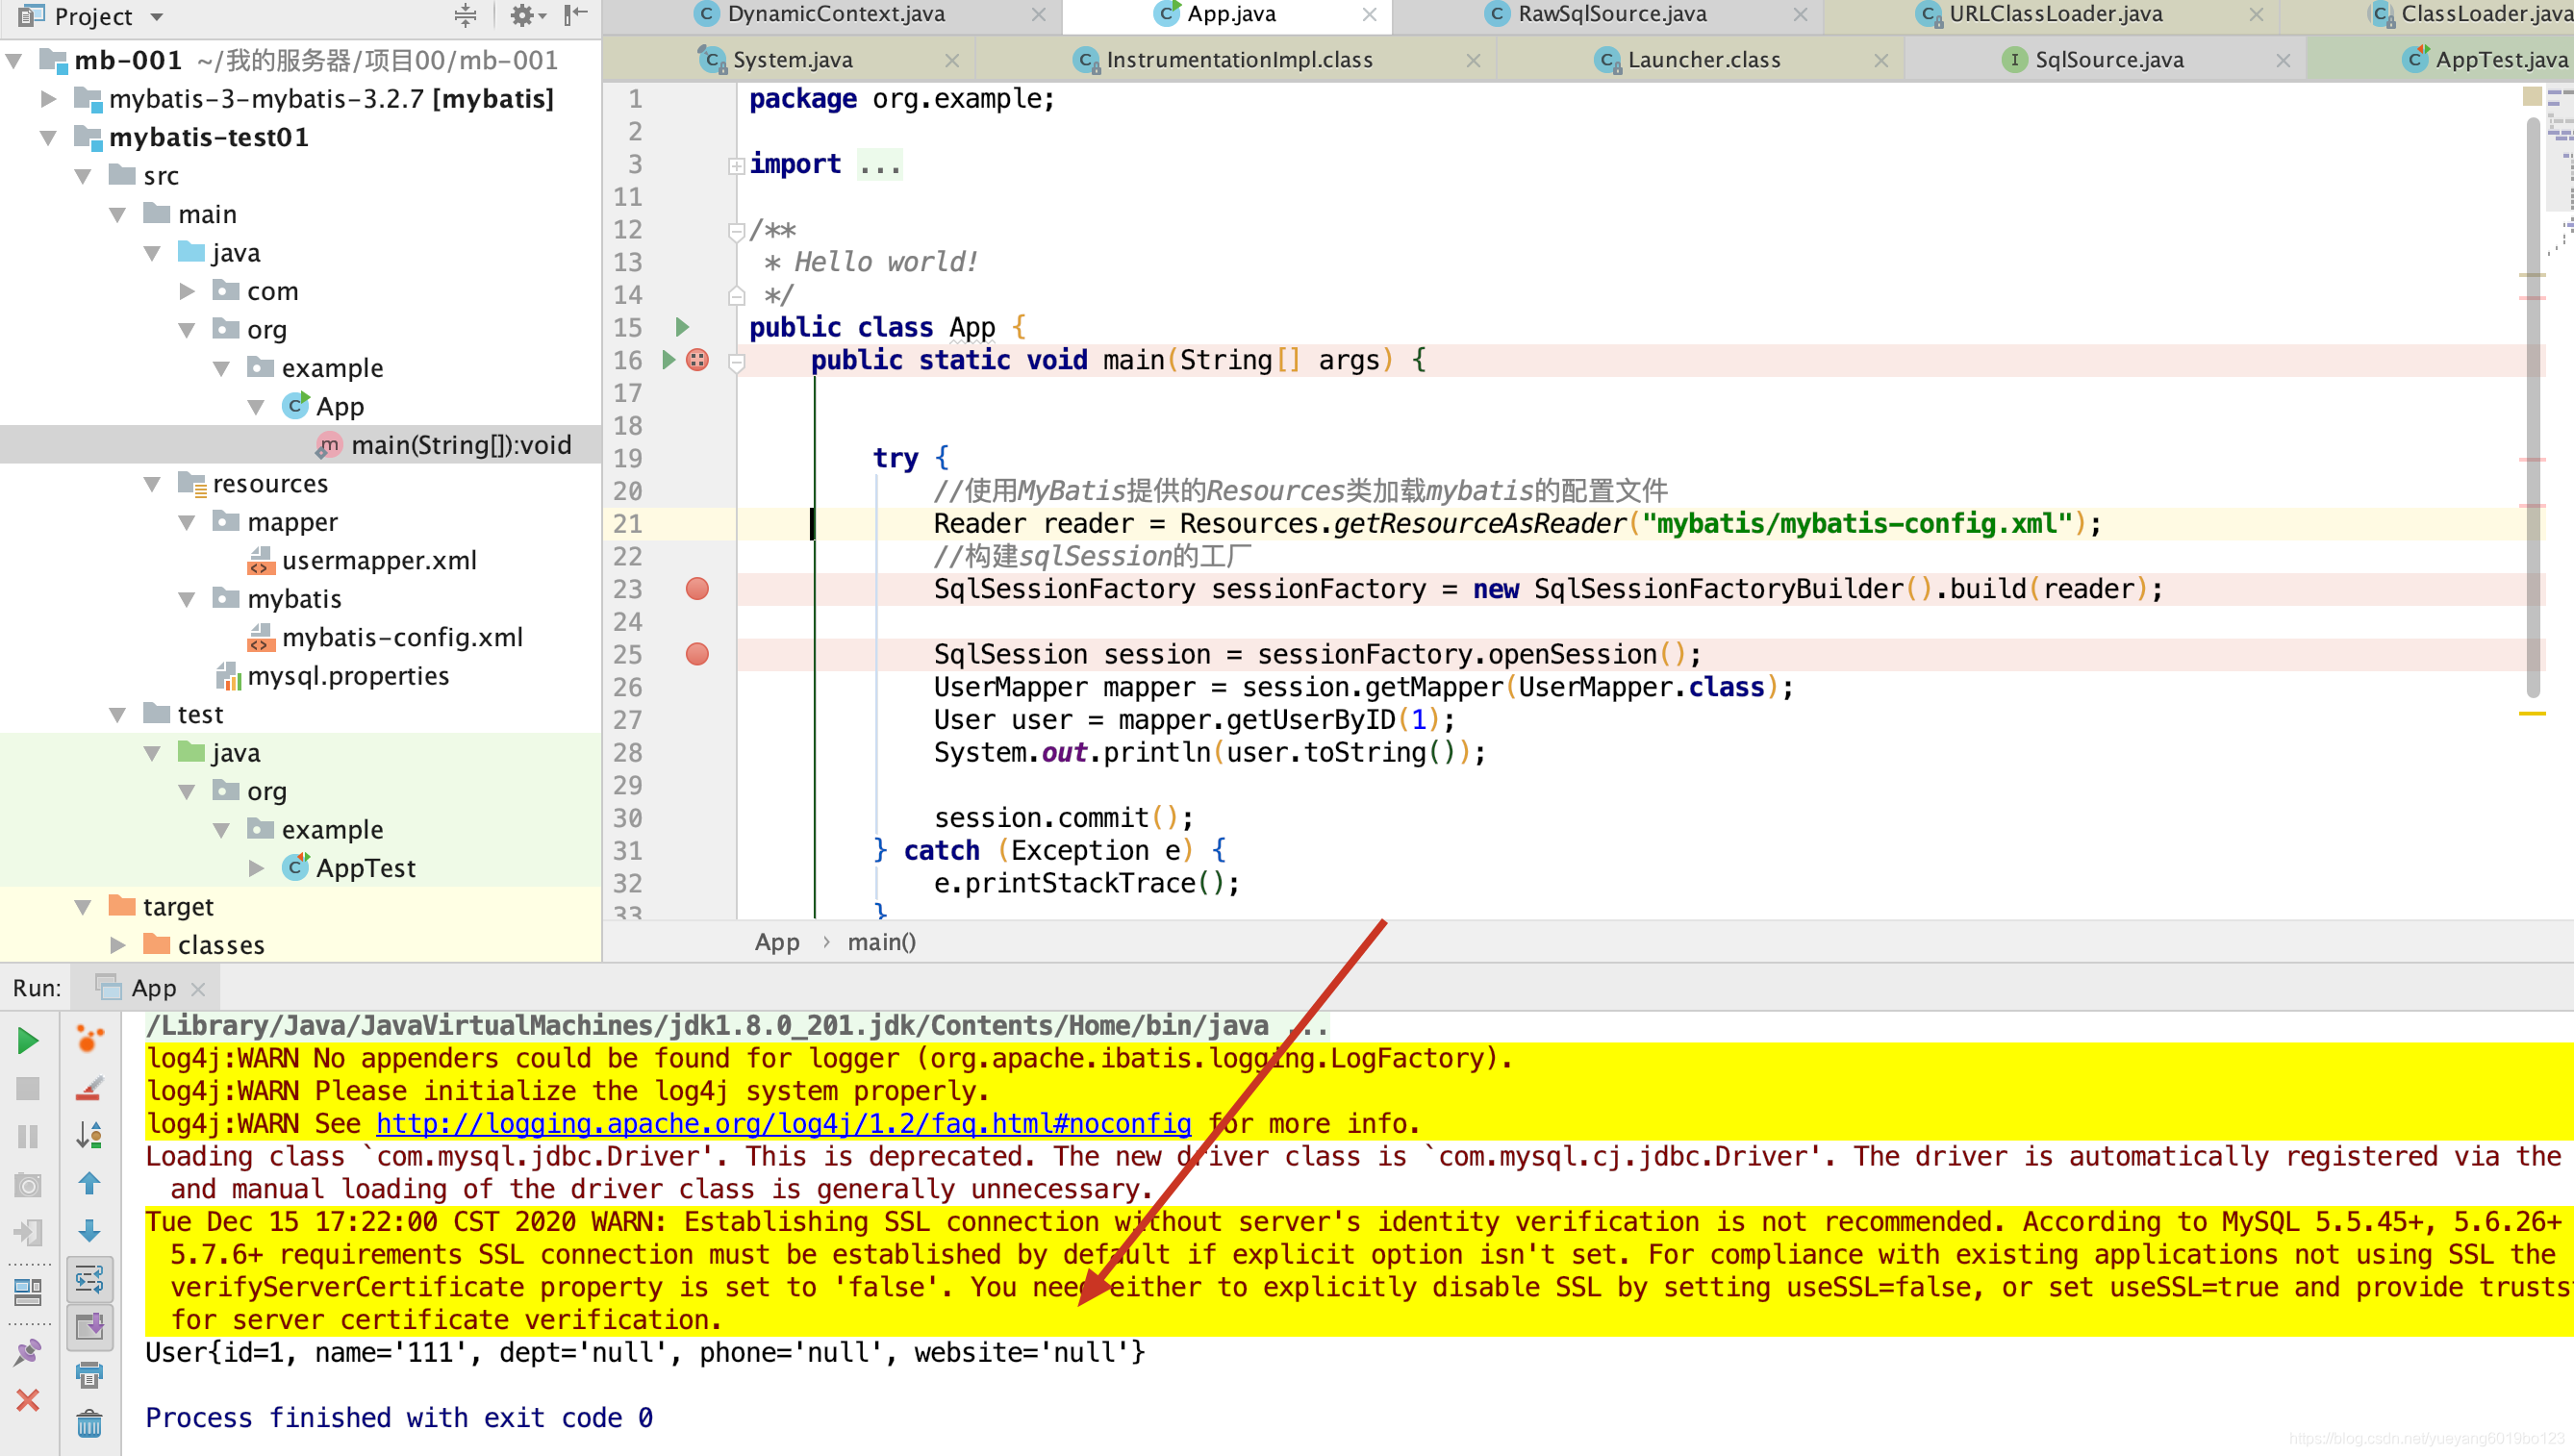Select the usermapper.xml file in project tree

(x=379, y=560)
